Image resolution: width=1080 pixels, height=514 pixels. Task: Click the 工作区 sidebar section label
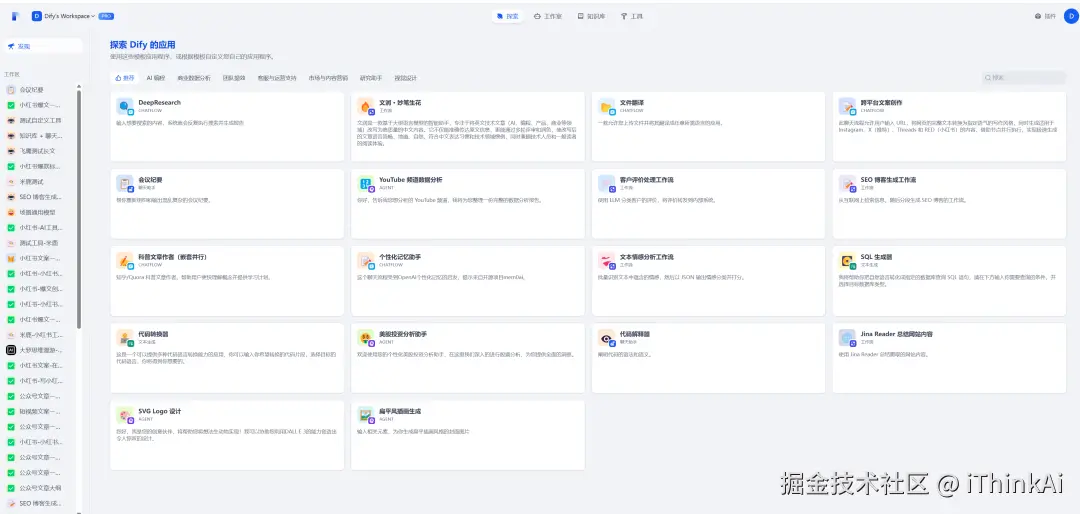pos(12,74)
